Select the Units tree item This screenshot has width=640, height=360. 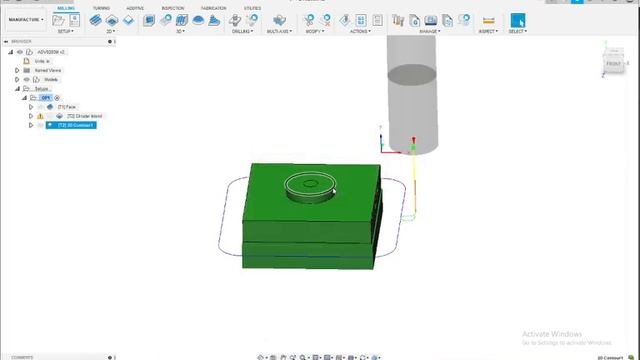[x=42, y=61]
